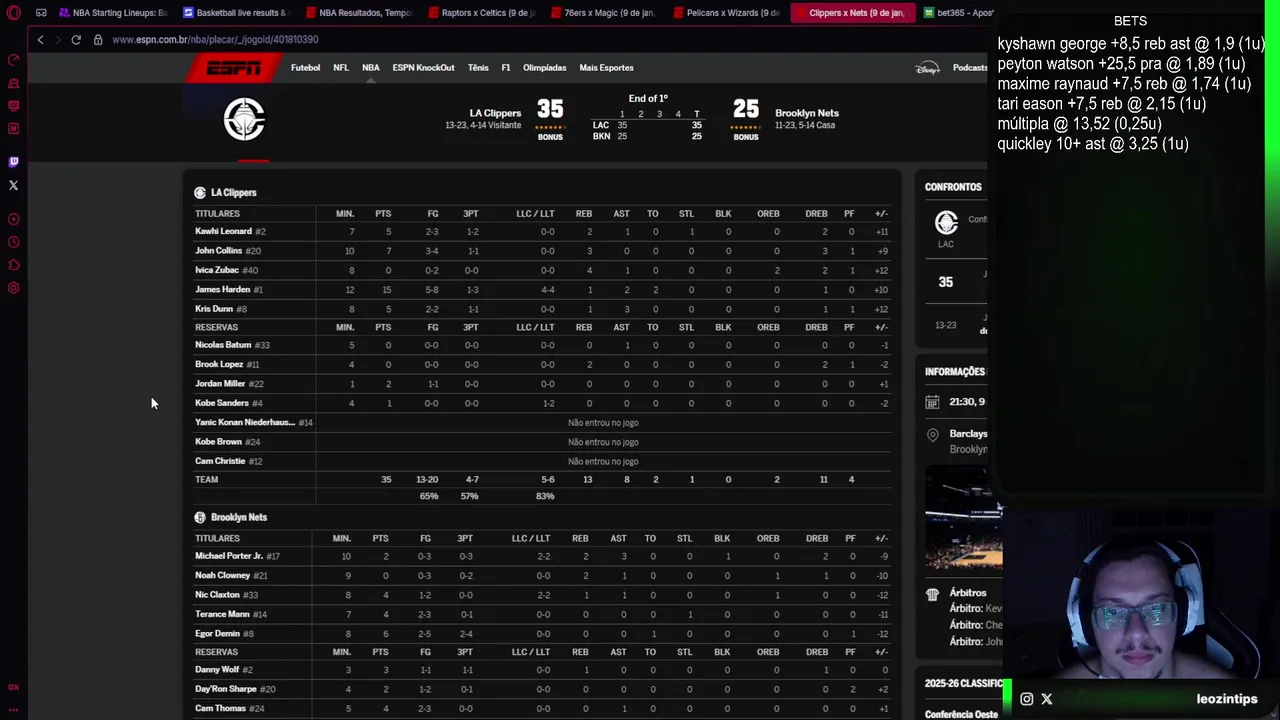1280x720 pixels.
Task: Switch to Raptors x Celtics tab
Action: coord(482,13)
